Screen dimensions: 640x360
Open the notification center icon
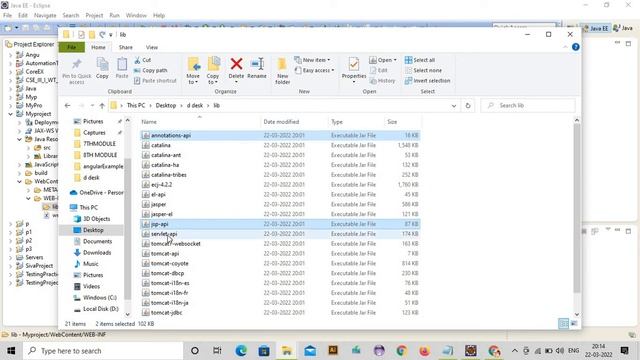[x=624, y=351]
